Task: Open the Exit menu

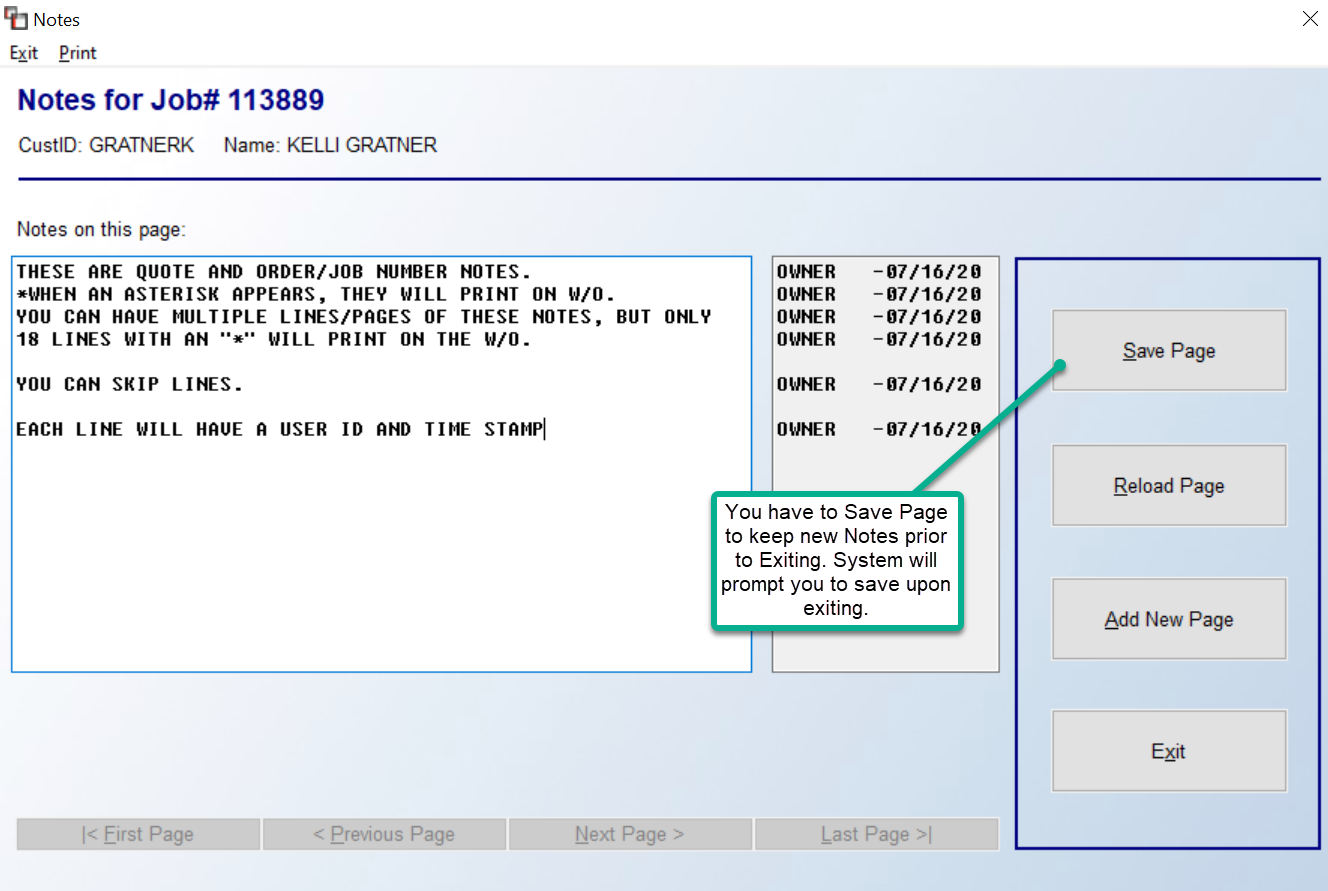Action: [x=23, y=53]
